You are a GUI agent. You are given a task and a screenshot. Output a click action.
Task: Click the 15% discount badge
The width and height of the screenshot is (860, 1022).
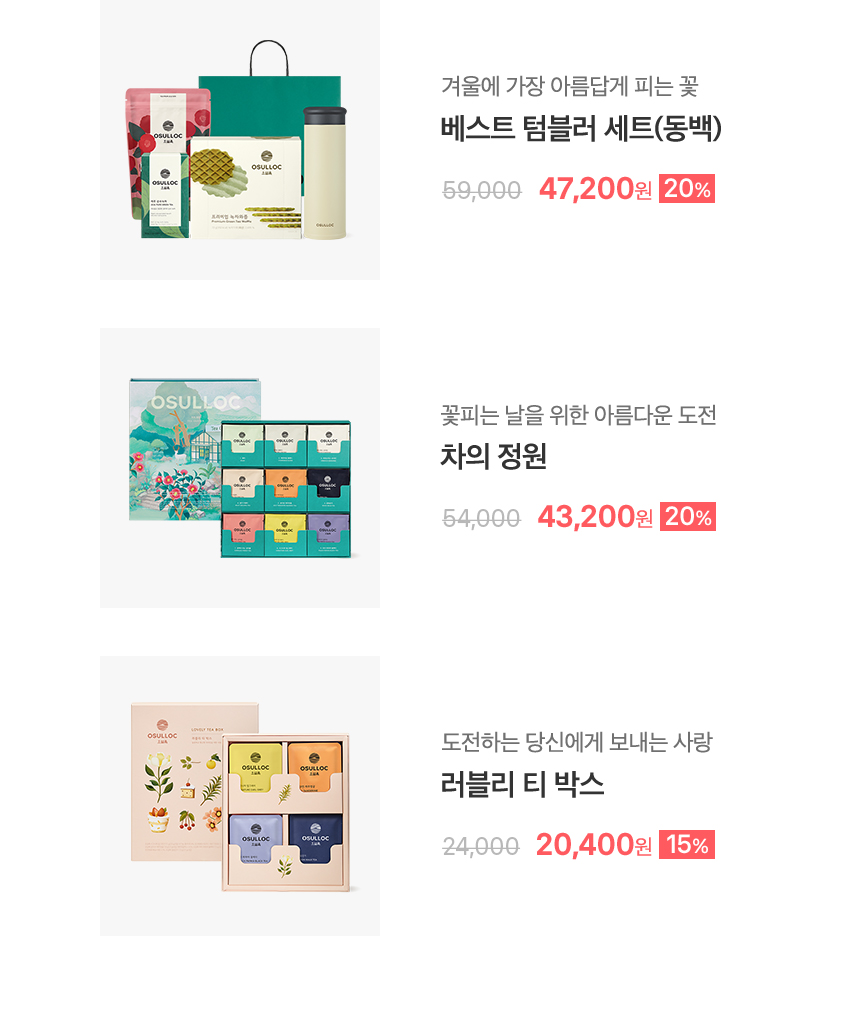(x=687, y=844)
